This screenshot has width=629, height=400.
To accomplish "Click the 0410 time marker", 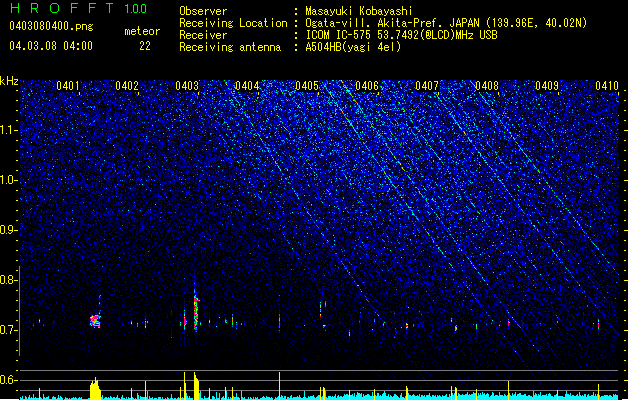I will 607,86.
